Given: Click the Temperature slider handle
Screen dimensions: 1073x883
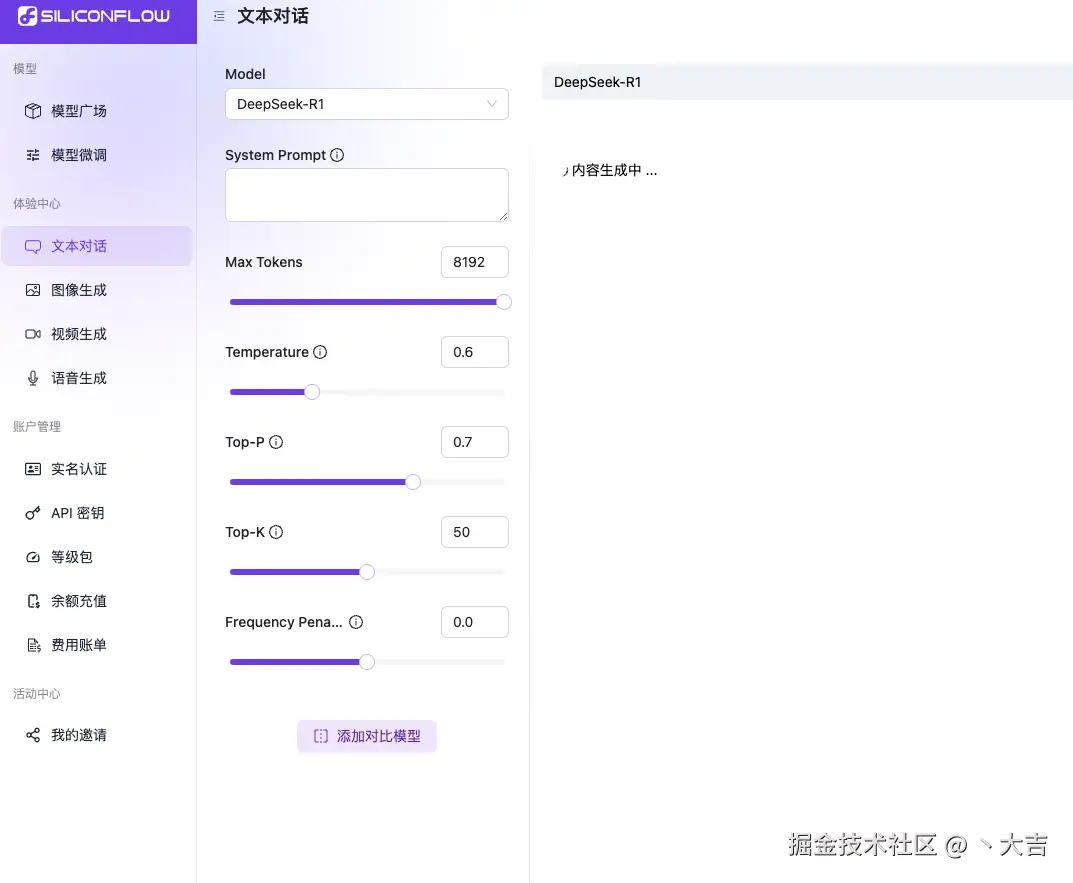Looking at the screenshot, I should click(311, 392).
